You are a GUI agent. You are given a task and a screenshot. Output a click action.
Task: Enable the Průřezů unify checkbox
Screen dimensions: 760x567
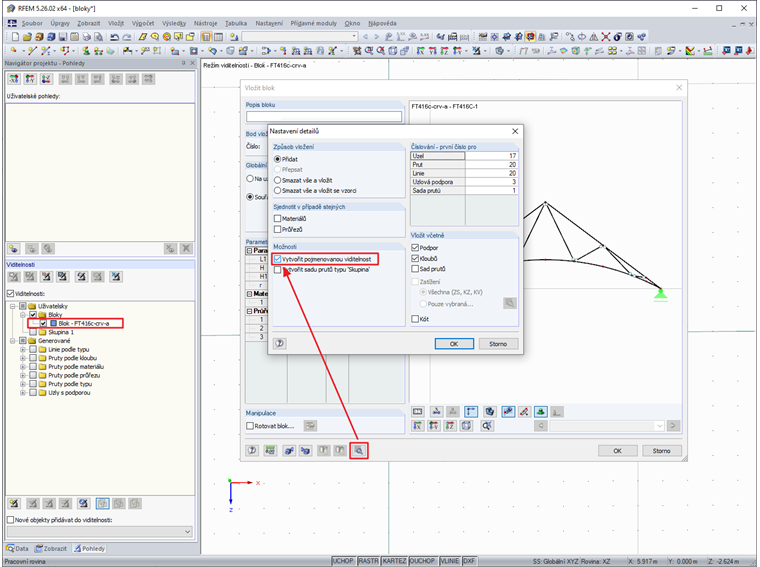[278, 229]
